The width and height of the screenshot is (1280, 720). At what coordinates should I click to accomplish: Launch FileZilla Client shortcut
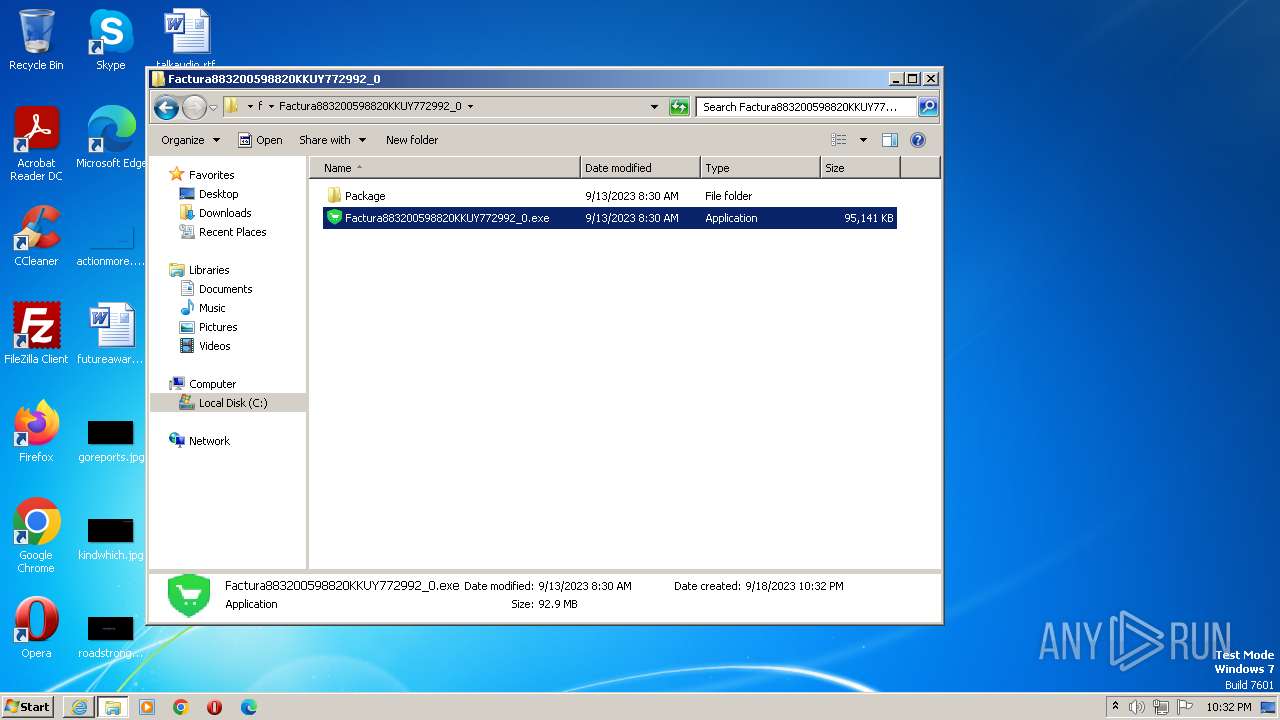36,334
